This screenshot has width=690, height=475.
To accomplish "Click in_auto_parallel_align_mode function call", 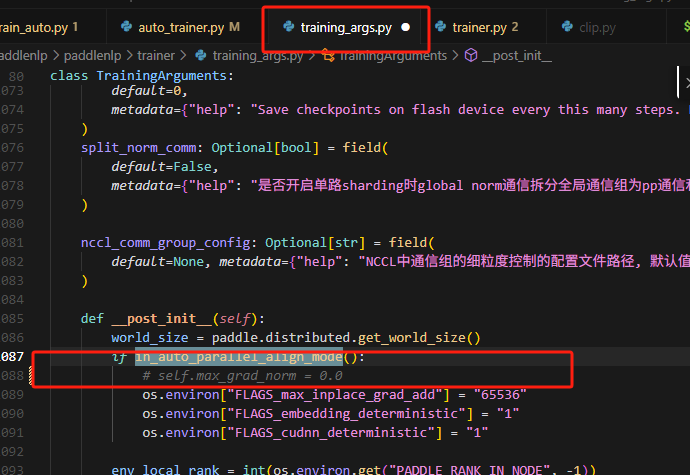I will (240, 358).
